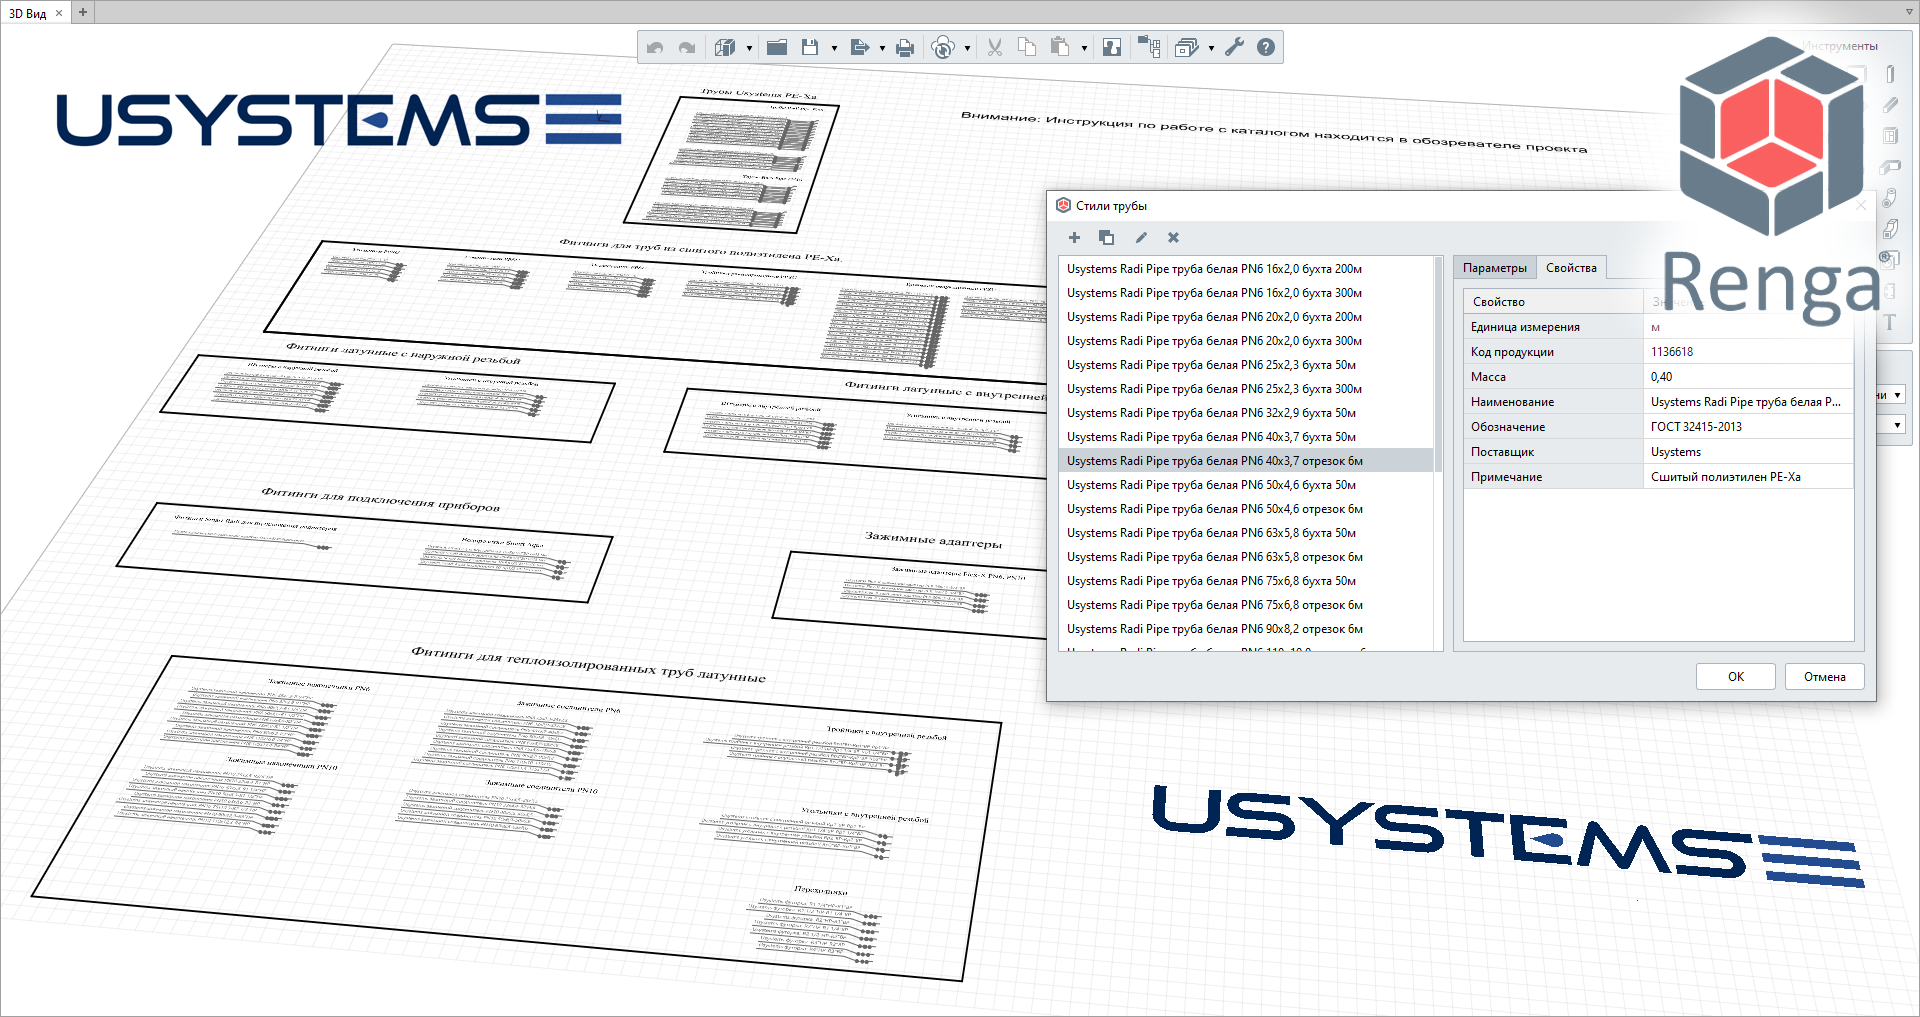The width and height of the screenshot is (1920, 1017).
Task: Close the 3D Вид tab
Action: tap(59, 13)
